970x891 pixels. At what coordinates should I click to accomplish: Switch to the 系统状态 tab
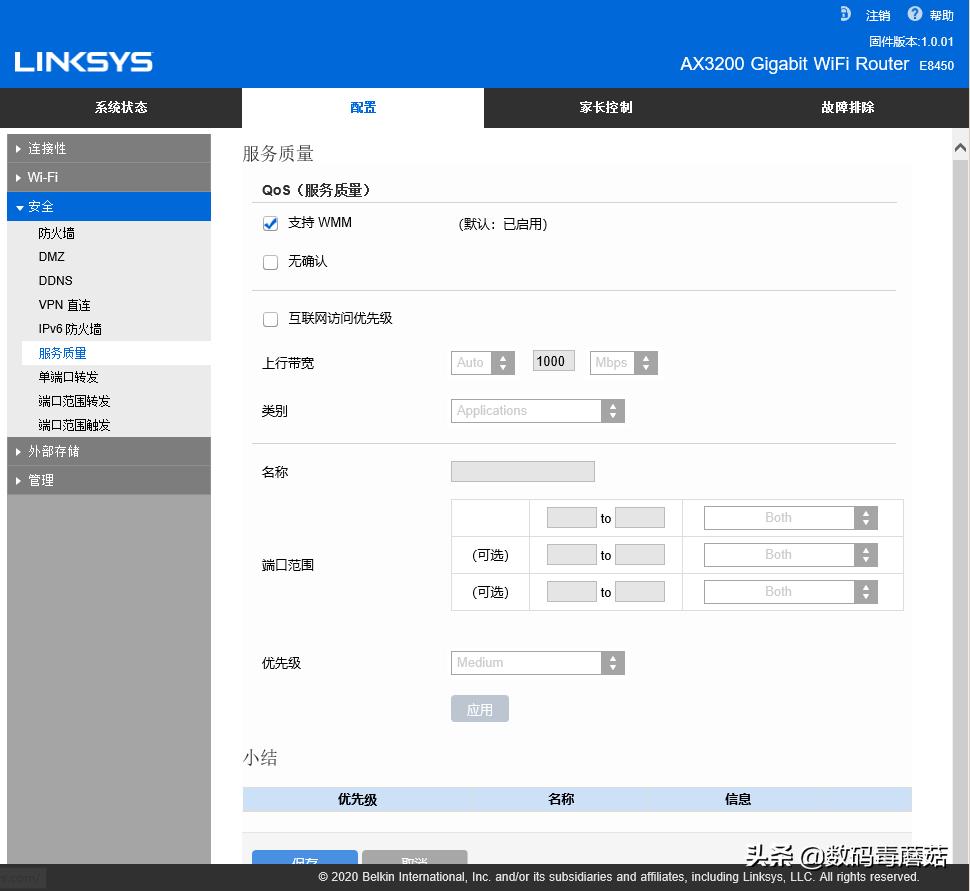tap(120, 107)
